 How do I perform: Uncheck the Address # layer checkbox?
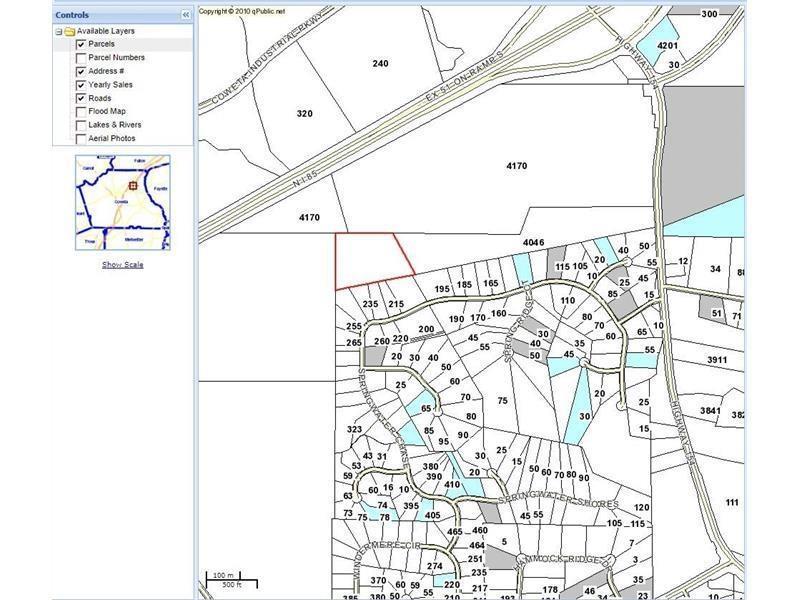coord(81,71)
